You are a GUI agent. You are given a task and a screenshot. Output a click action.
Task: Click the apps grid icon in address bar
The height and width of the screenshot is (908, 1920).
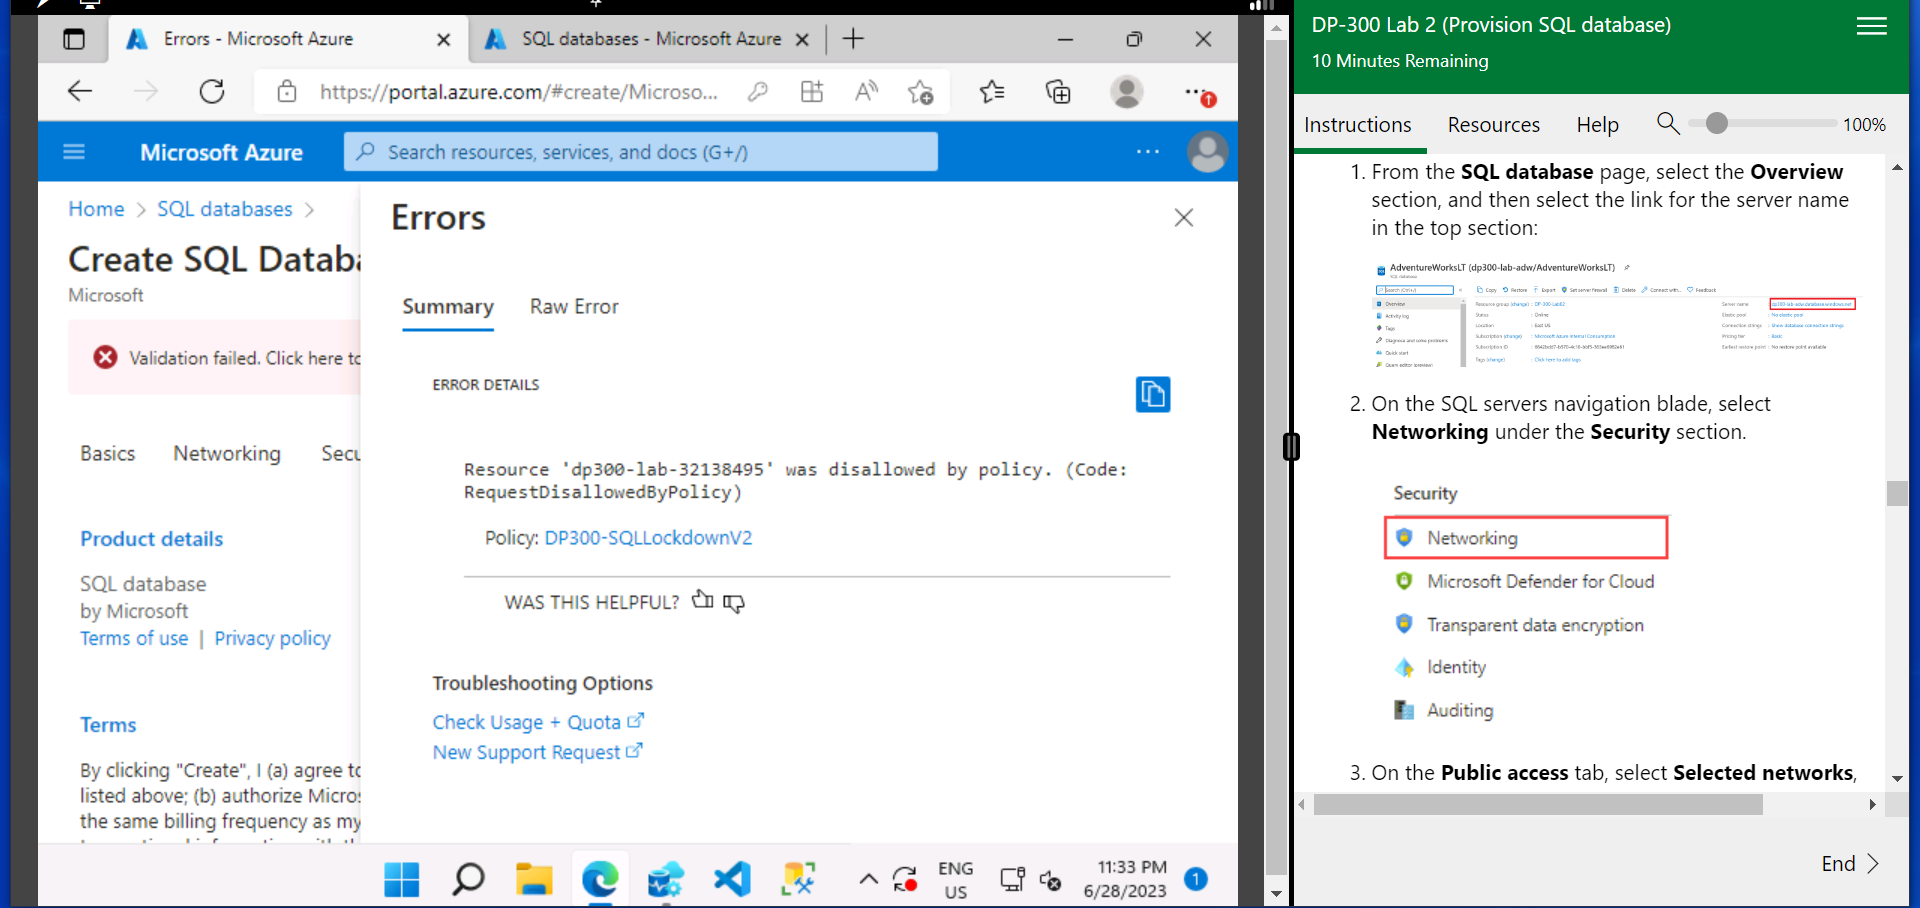coord(812,92)
